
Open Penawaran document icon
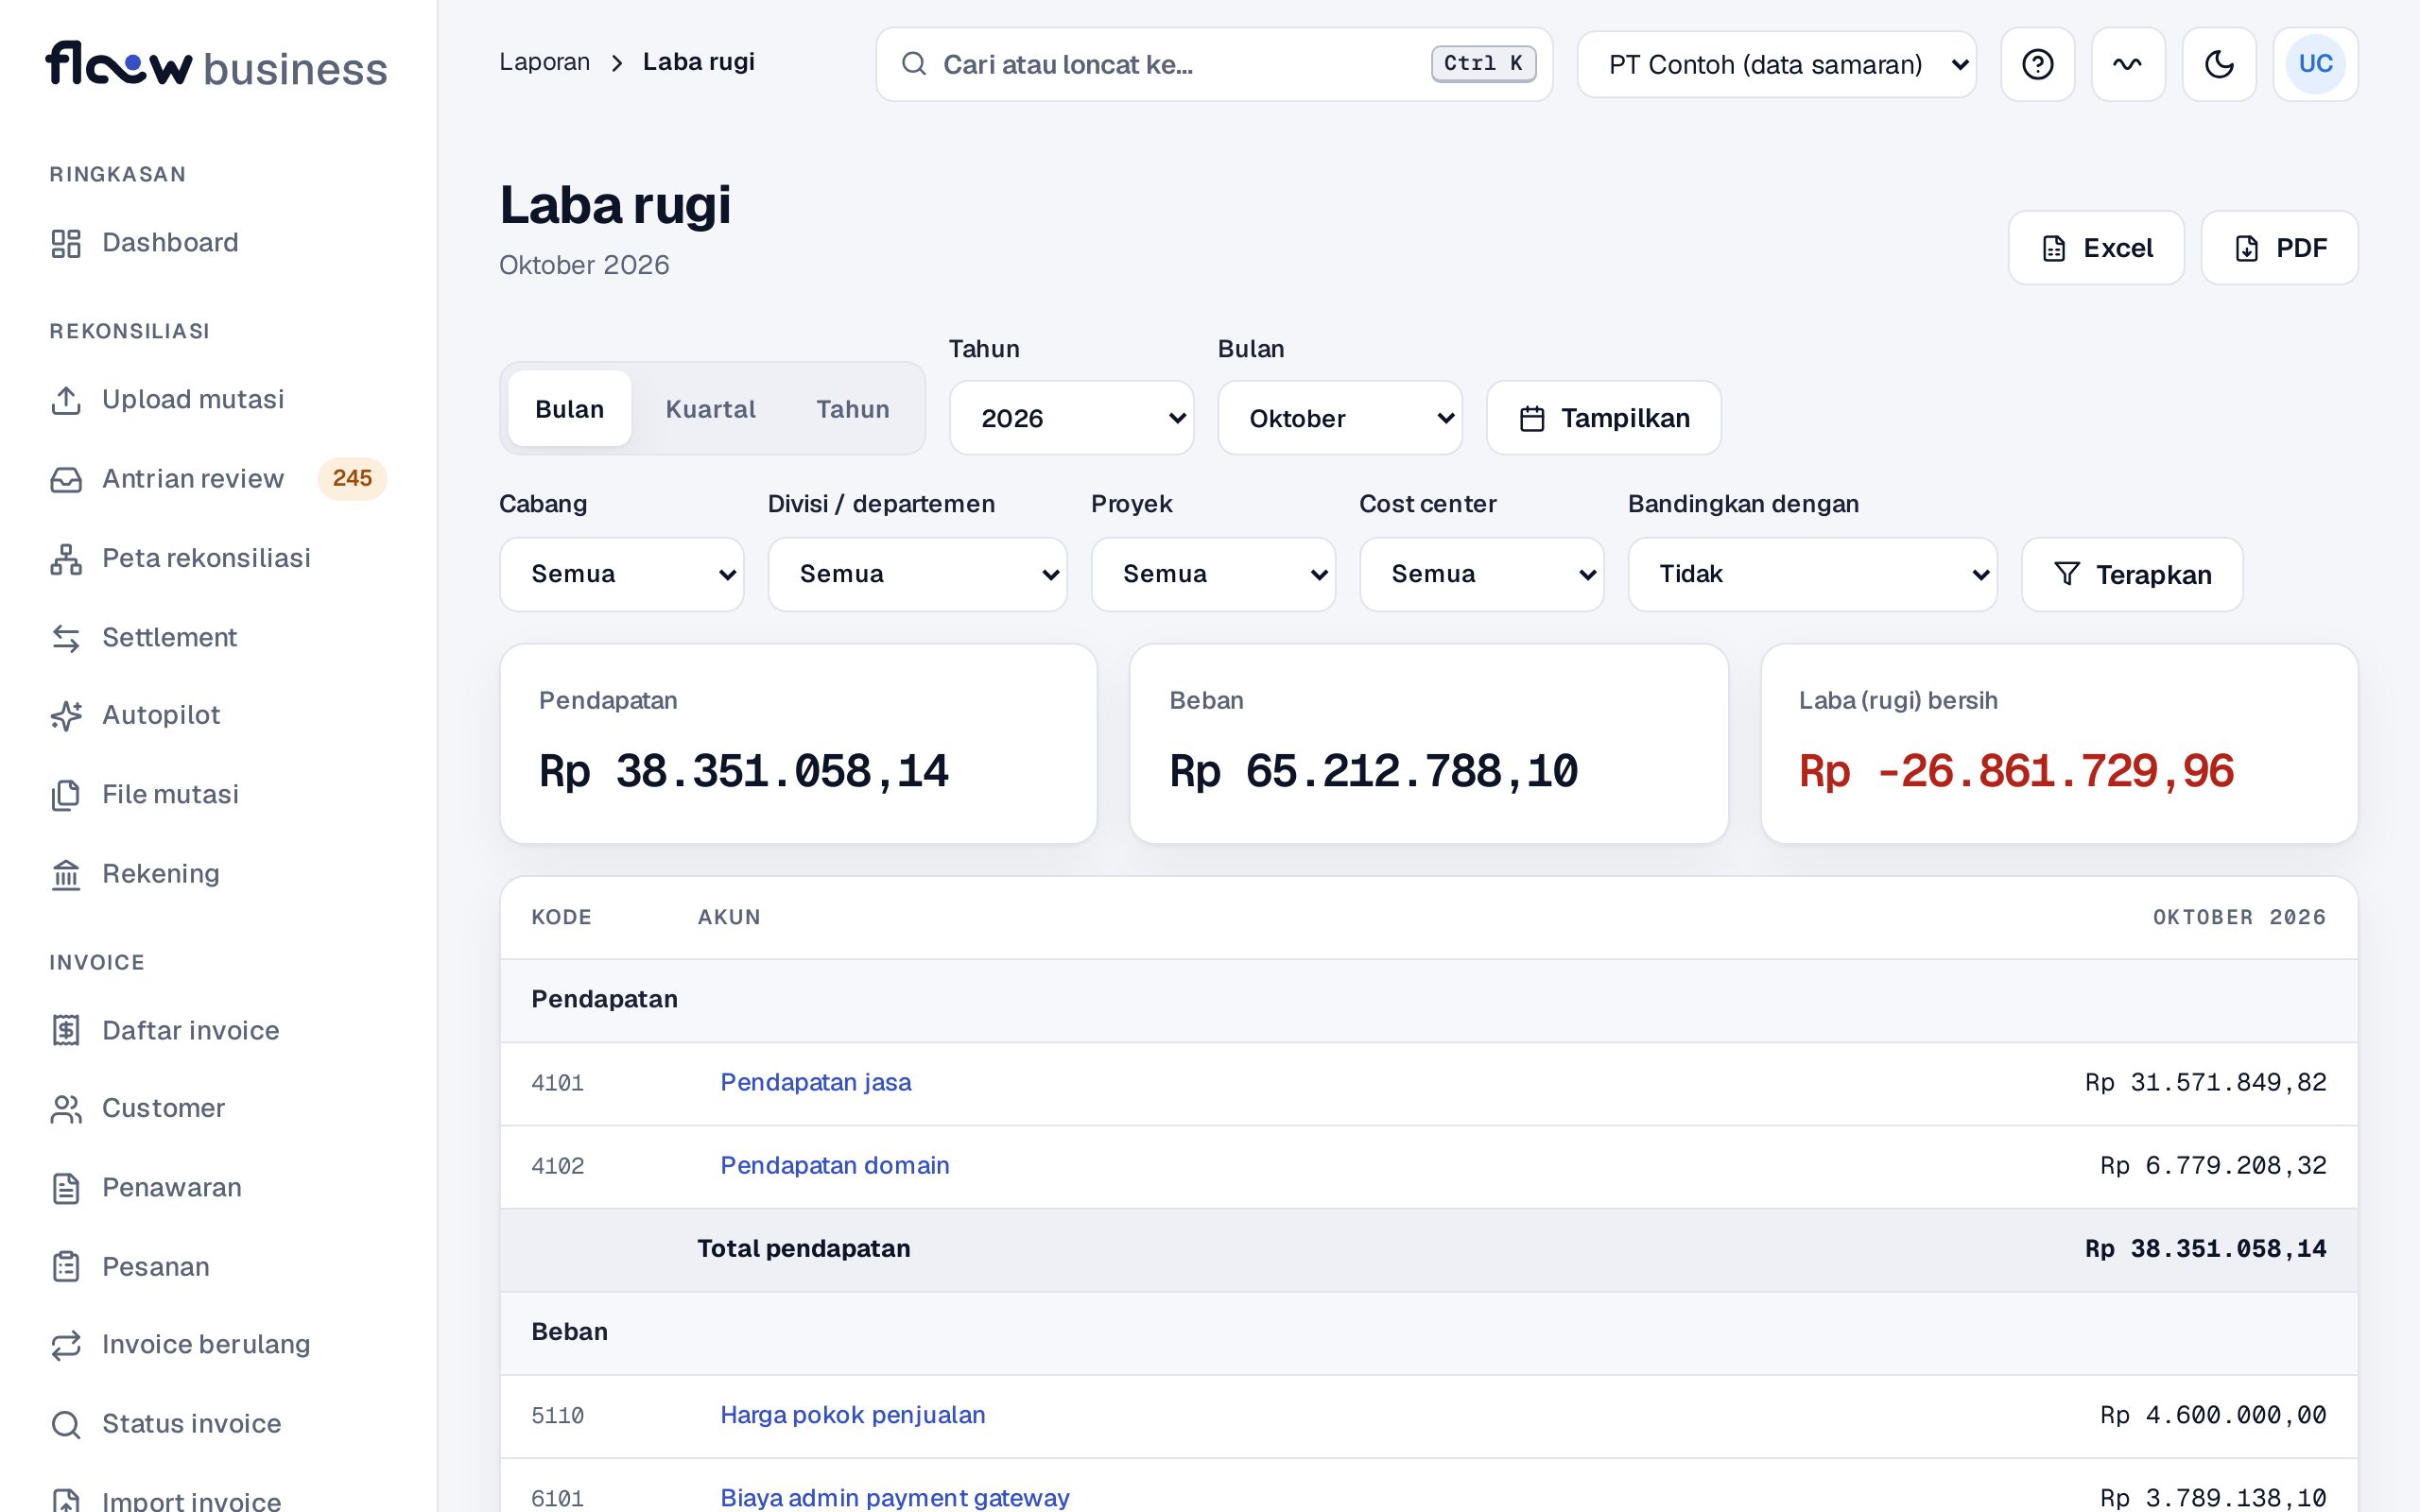tap(66, 1188)
